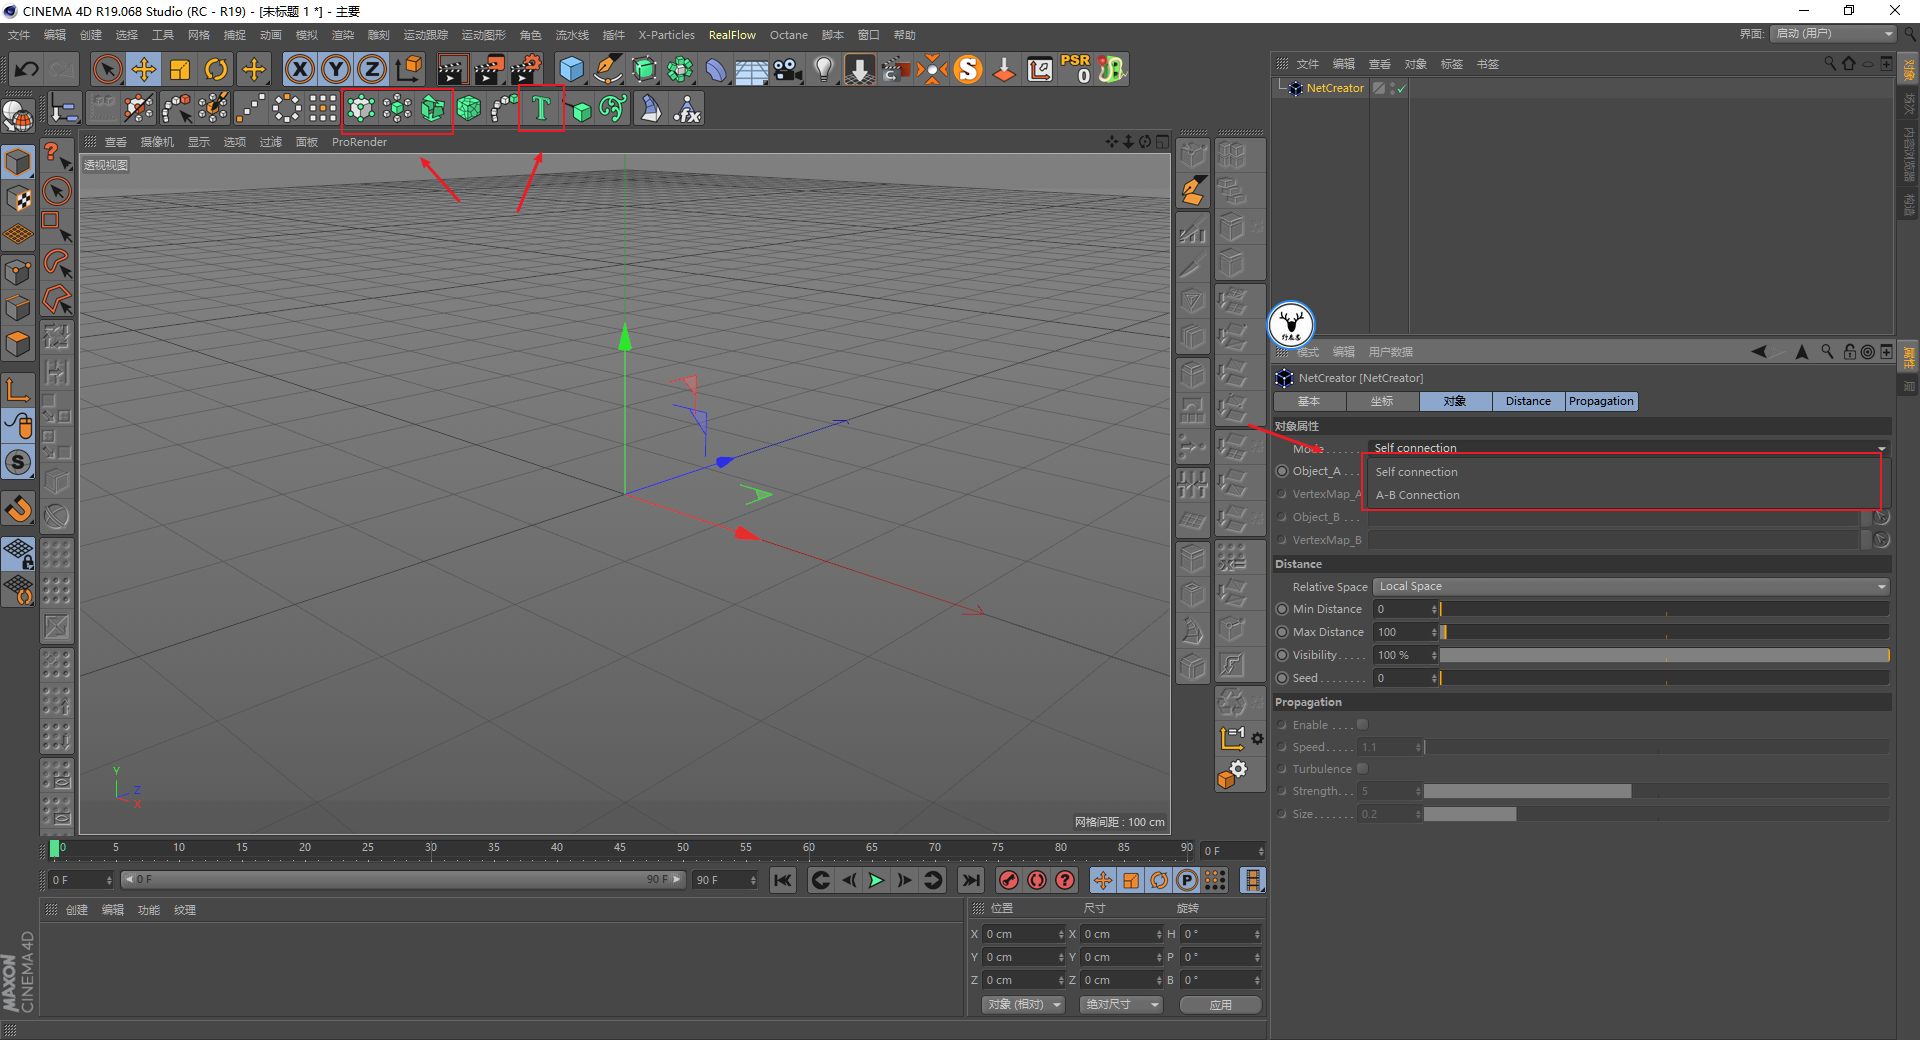Select the Live Selection arrow tool
1920x1040 pixels.
coord(107,69)
